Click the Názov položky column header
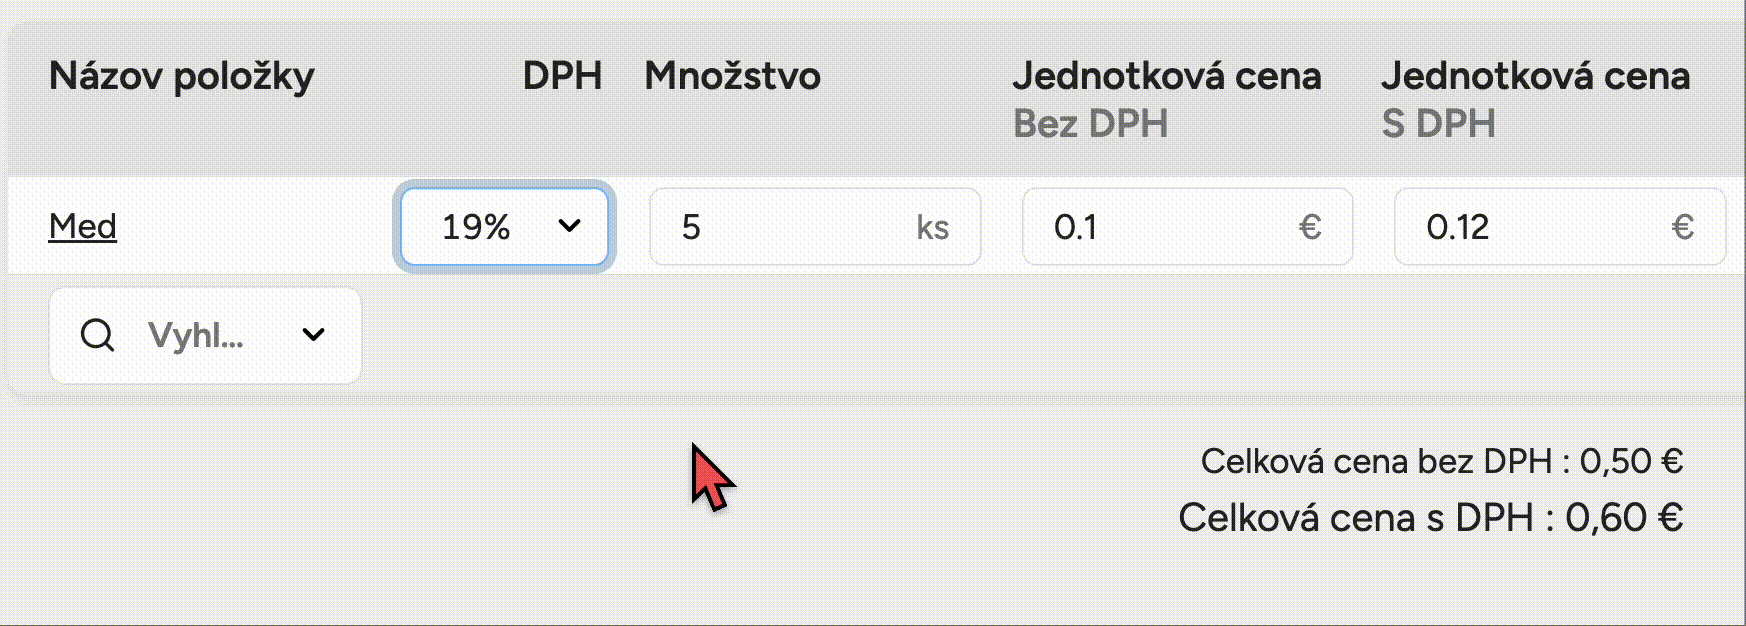This screenshot has width=1746, height=626. (x=181, y=76)
